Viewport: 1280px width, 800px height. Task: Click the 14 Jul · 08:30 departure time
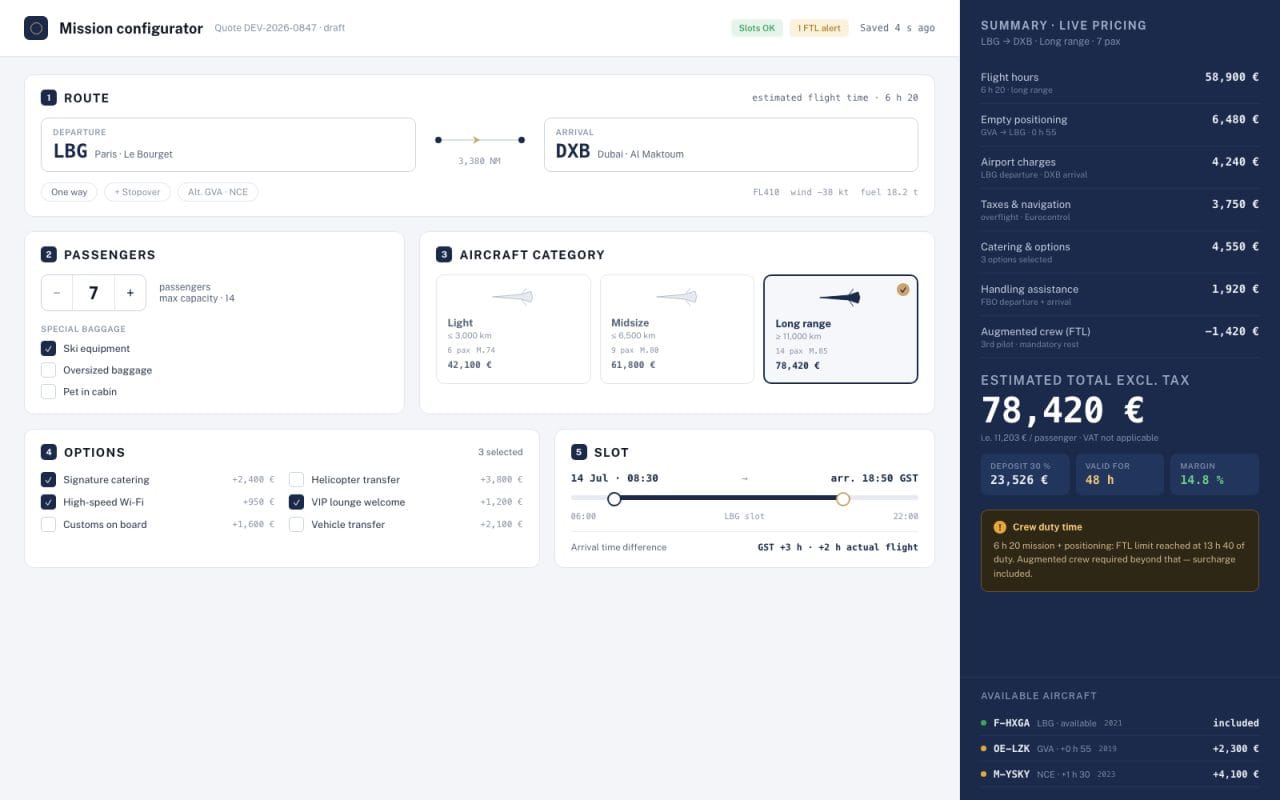pos(614,478)
